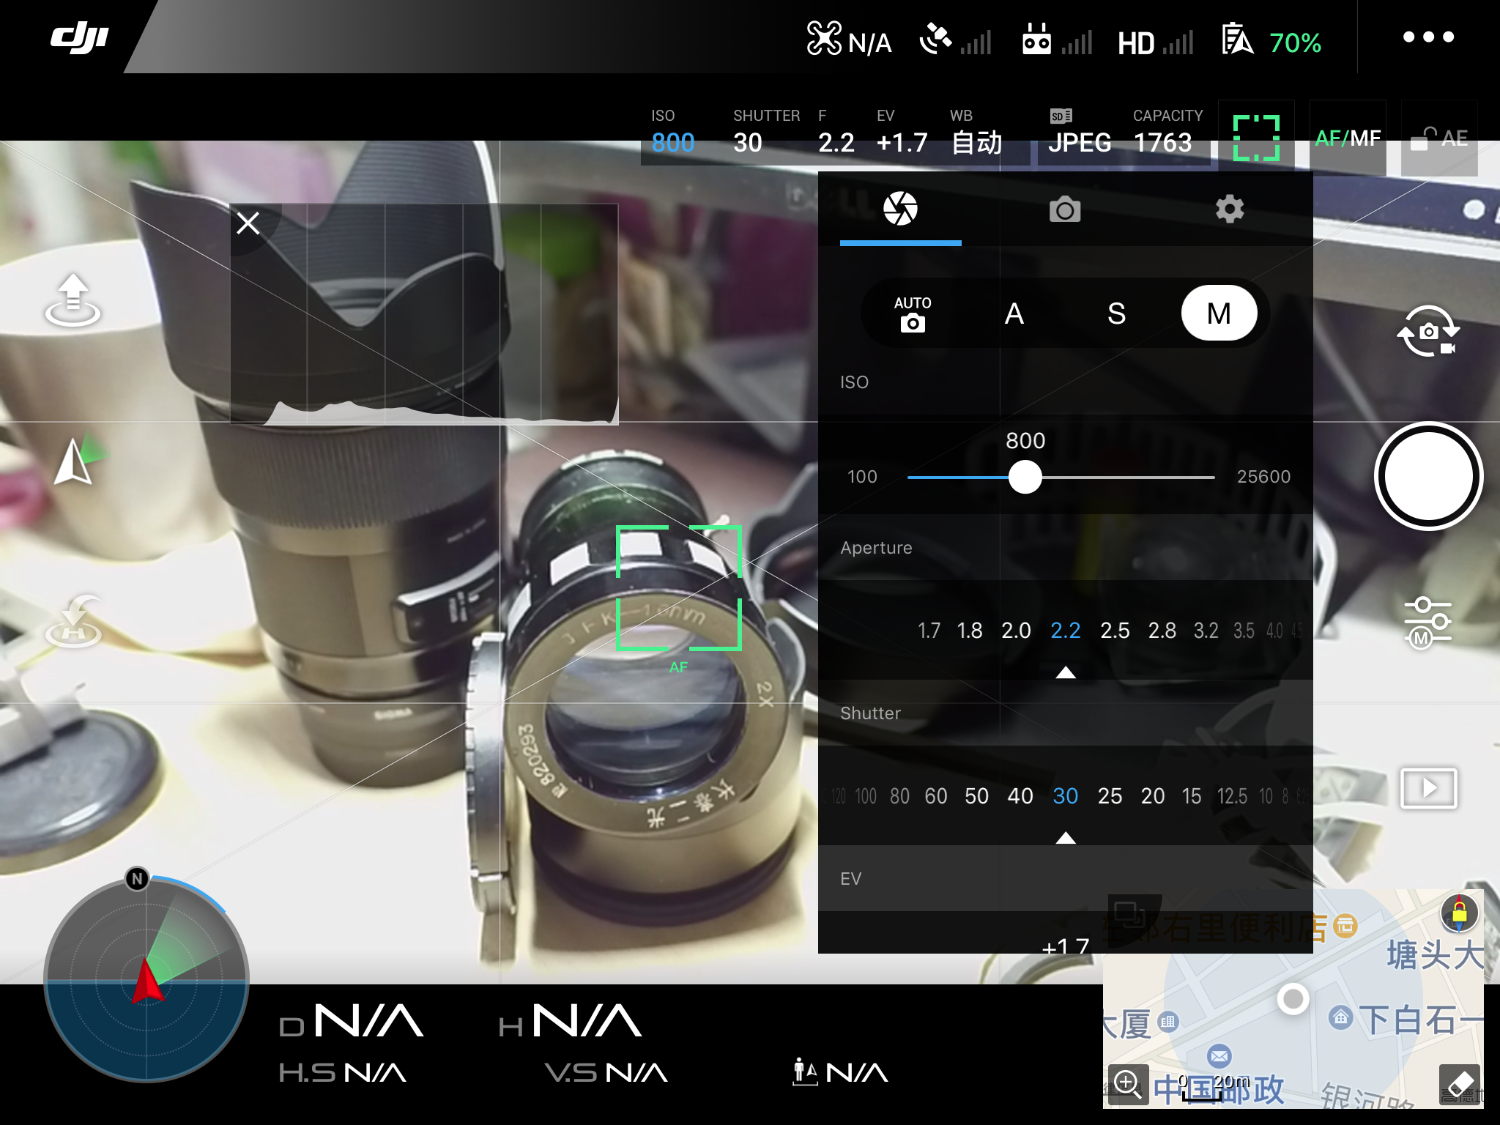Switch AF/MF focus mode

[1347, 138]
